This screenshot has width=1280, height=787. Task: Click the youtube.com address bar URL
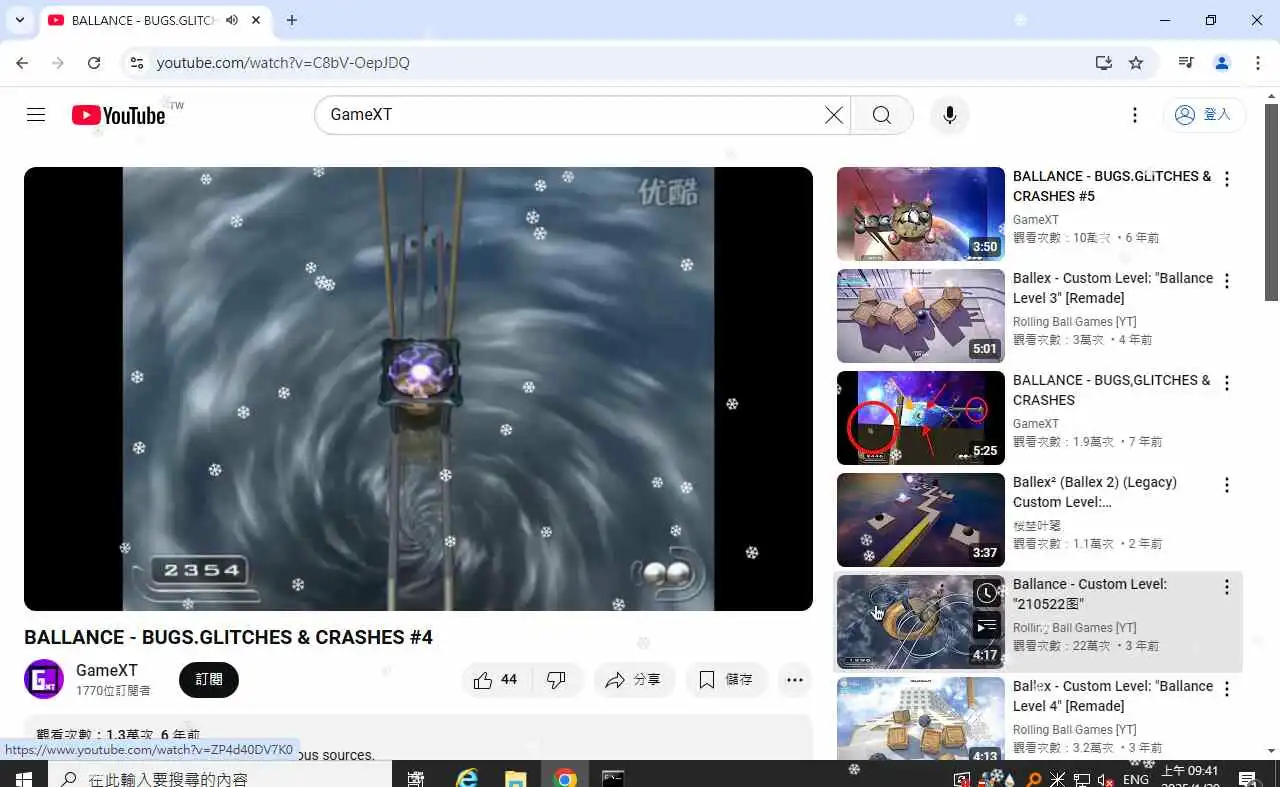coord(283,62)
